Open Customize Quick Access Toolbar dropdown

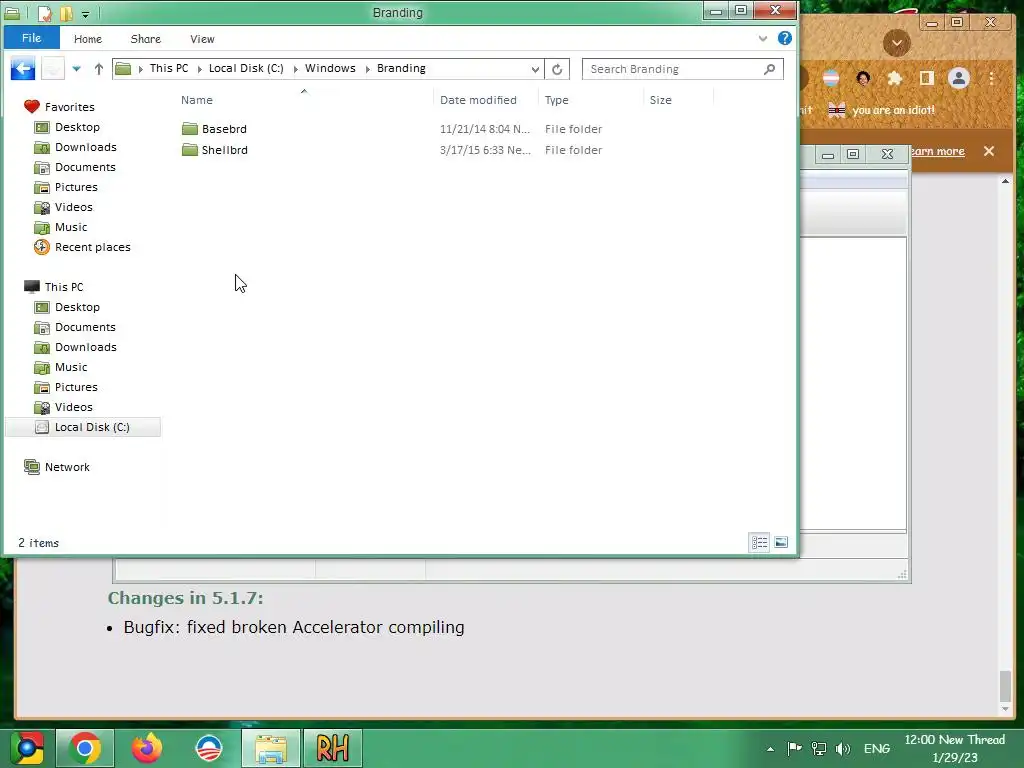pos(86,14)
